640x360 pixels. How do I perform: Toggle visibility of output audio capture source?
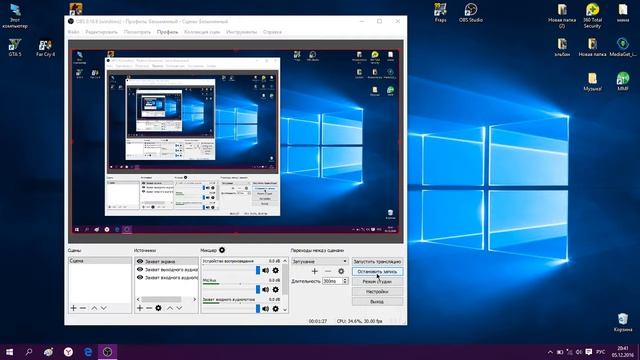click(140, 269)
